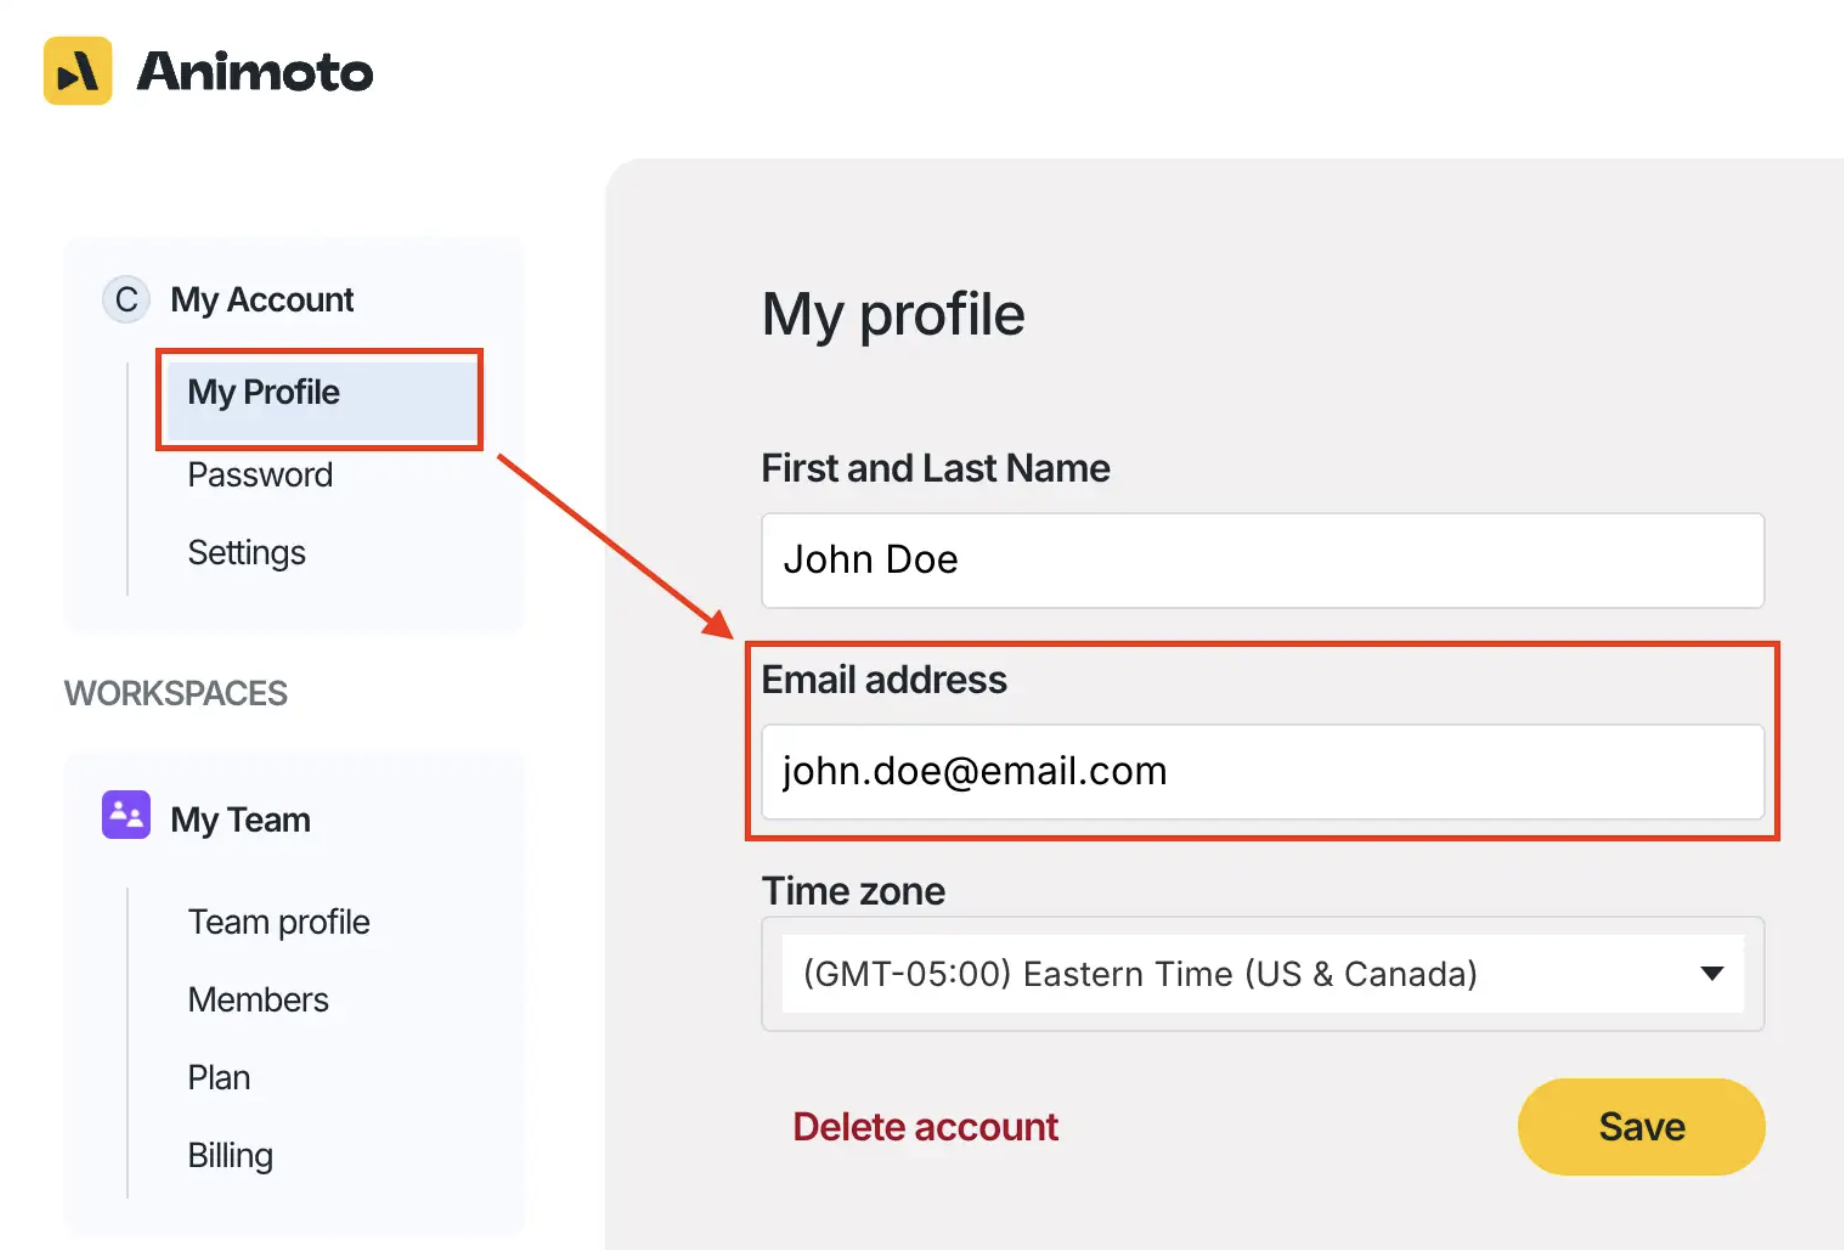
Task: Click the Save button
Action: point(1641,1126)
